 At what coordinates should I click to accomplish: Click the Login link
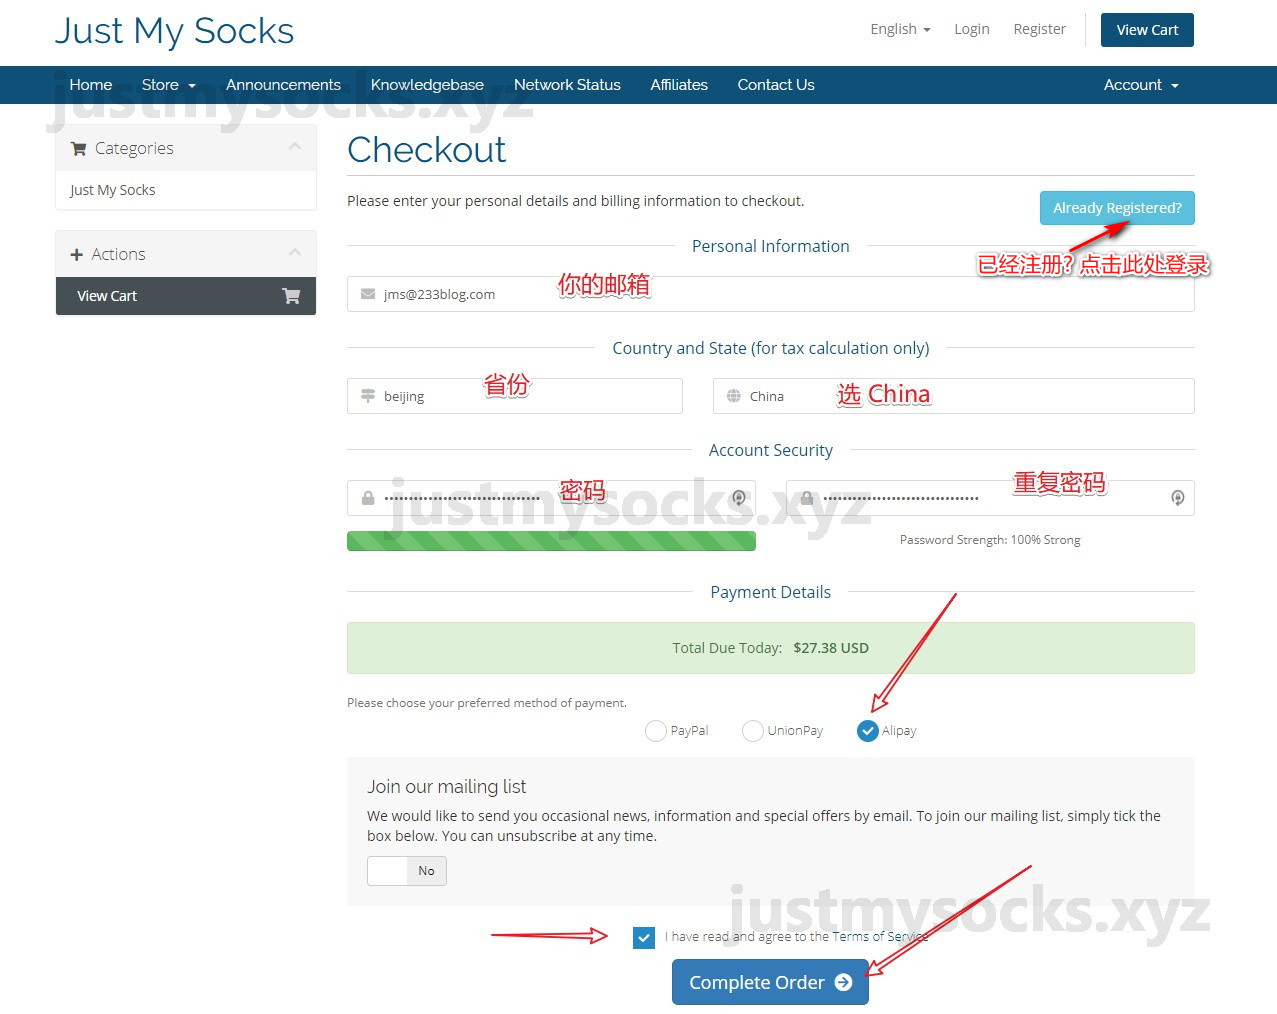[x=972, y=29]
